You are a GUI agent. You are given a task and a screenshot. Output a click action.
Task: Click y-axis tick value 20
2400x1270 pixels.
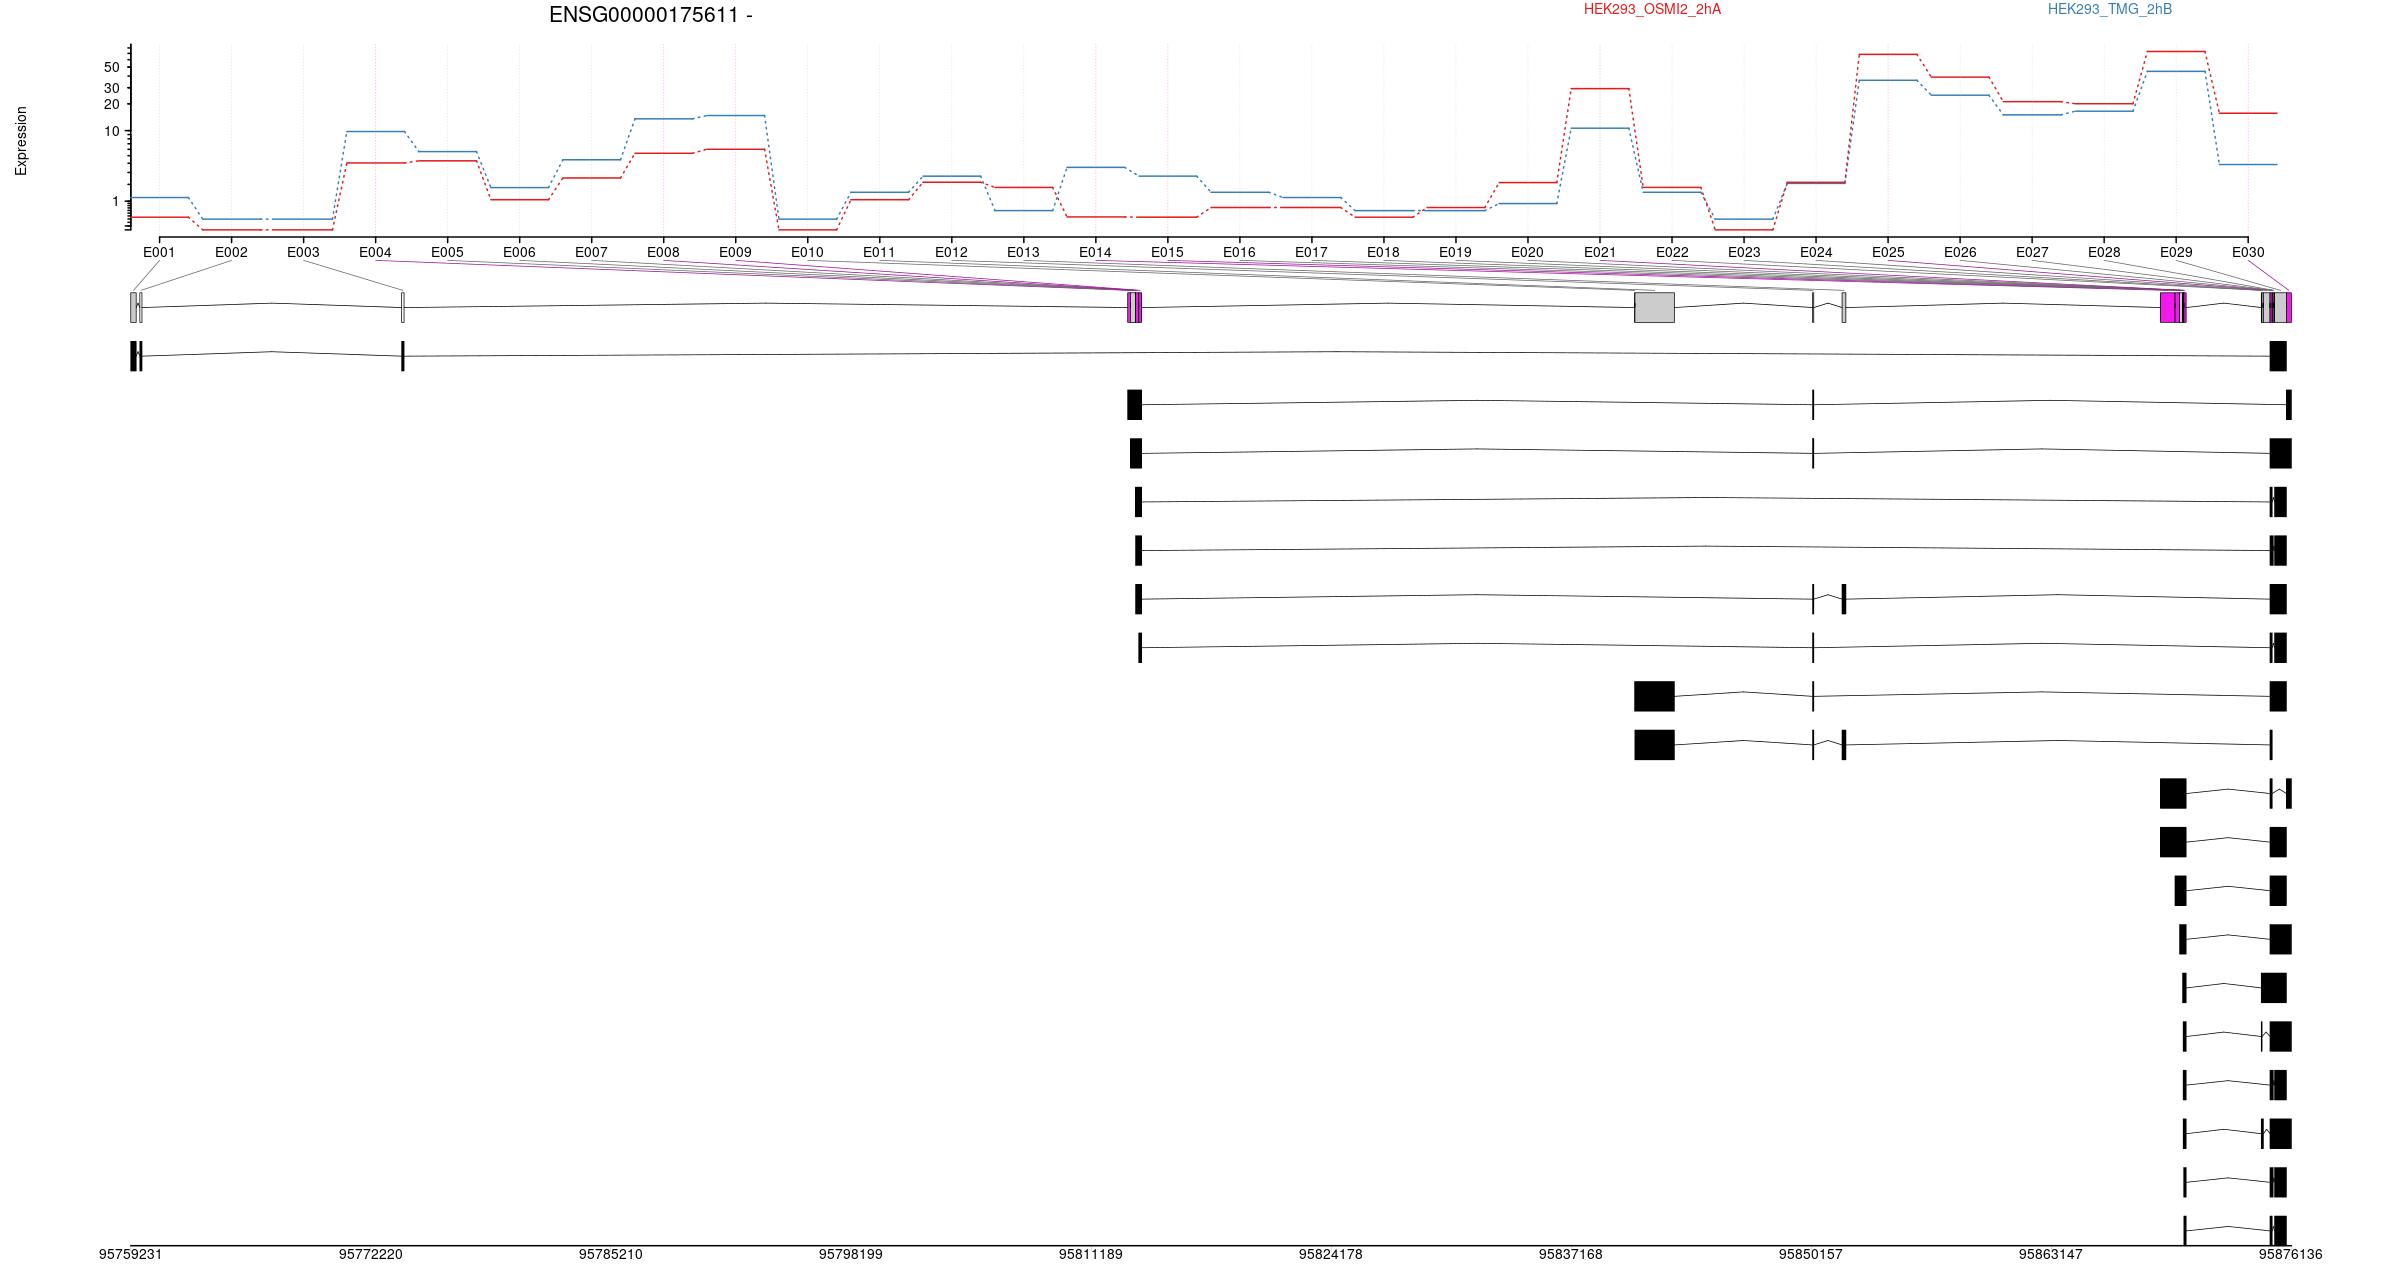[111, 104]
